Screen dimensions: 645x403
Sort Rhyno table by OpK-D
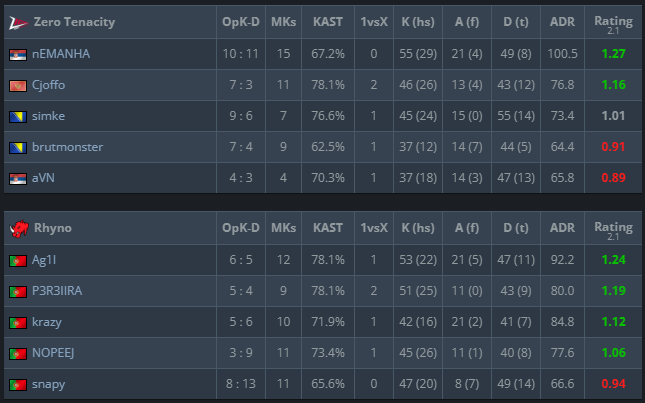(x=239, y=228)
